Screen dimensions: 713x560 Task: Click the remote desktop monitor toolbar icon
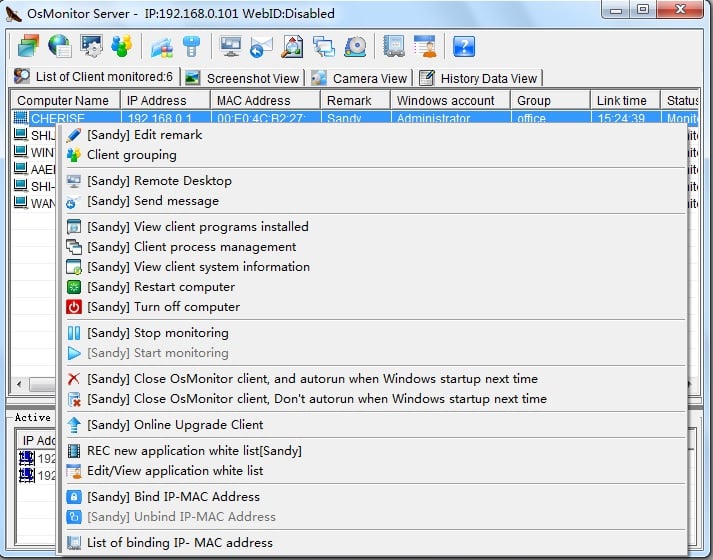231,46
